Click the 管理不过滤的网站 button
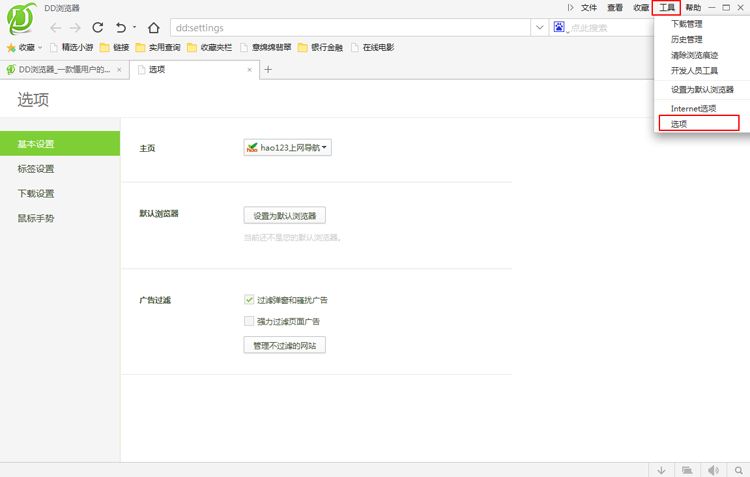This screenshot has height=477, width=750. 285,346
